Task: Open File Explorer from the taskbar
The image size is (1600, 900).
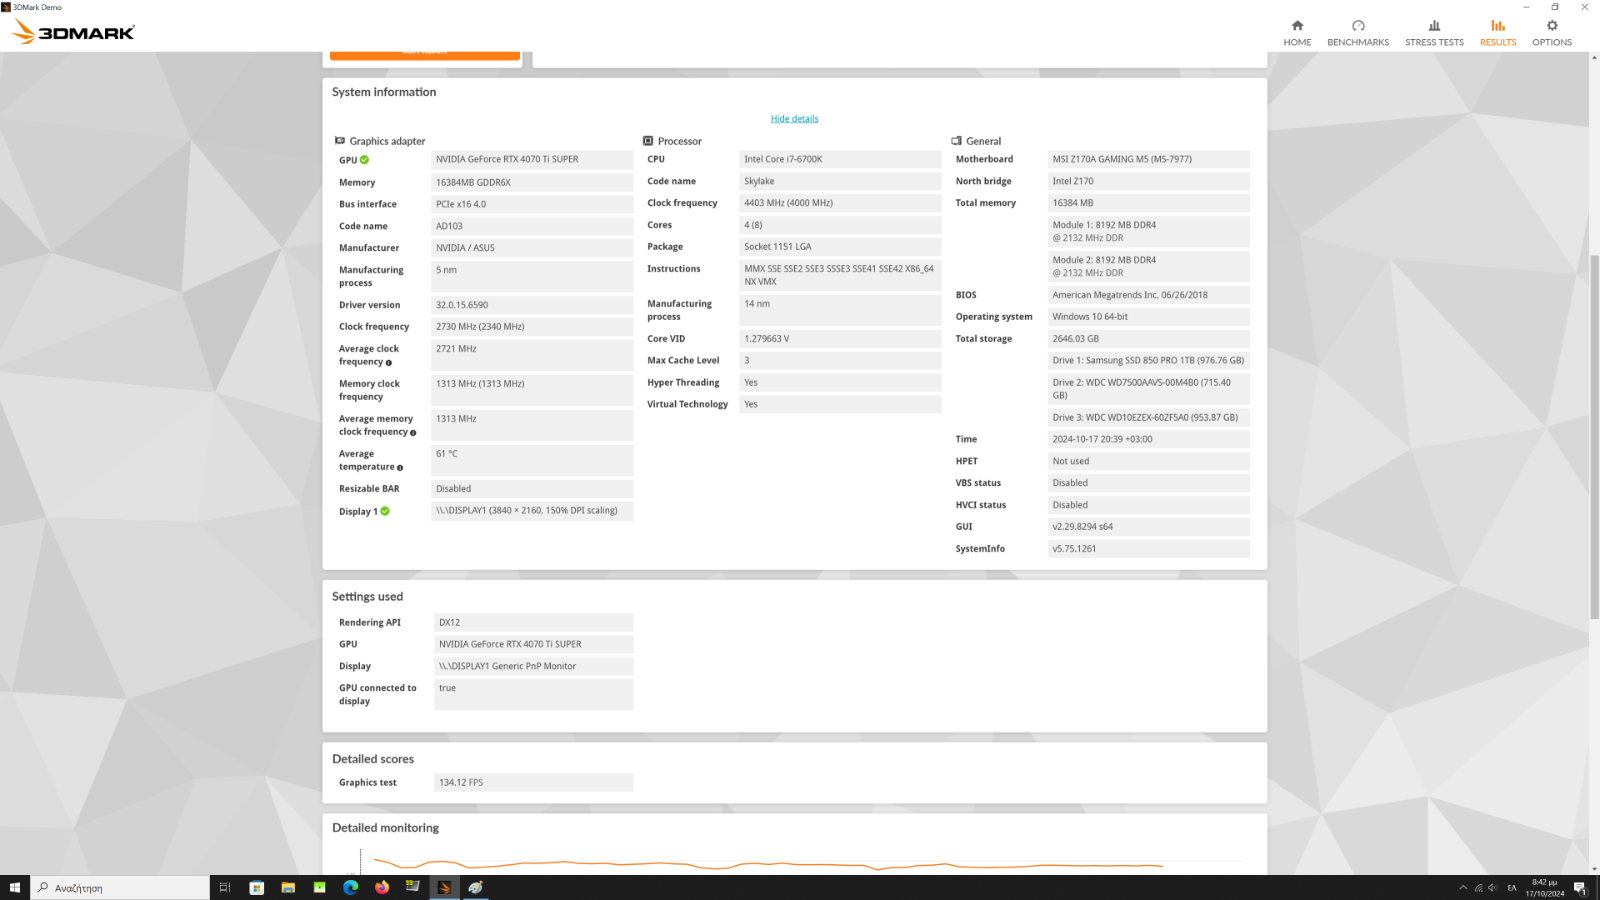Action: (x=288, y=887)
